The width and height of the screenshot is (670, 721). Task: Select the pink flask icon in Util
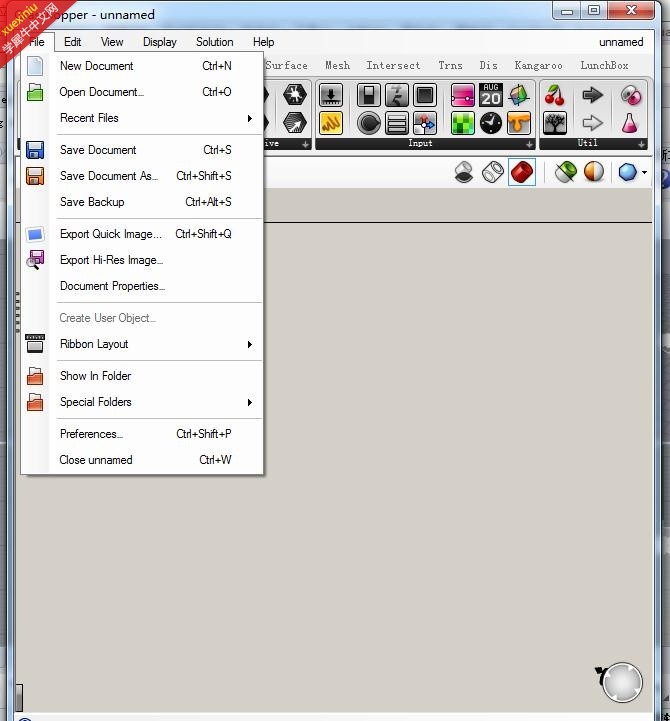(x=630, y=123)
